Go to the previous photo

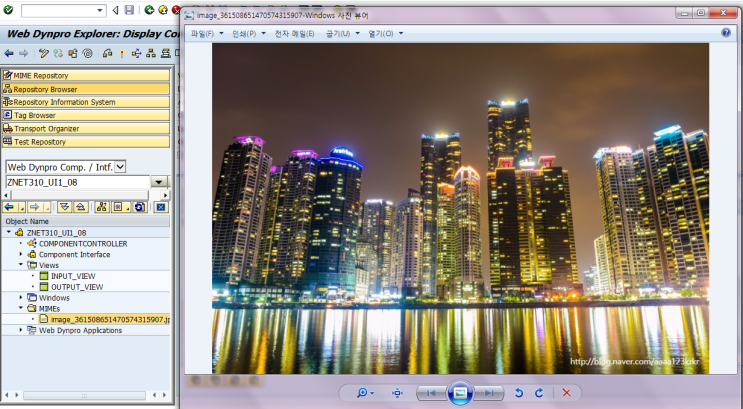(431, 393)
